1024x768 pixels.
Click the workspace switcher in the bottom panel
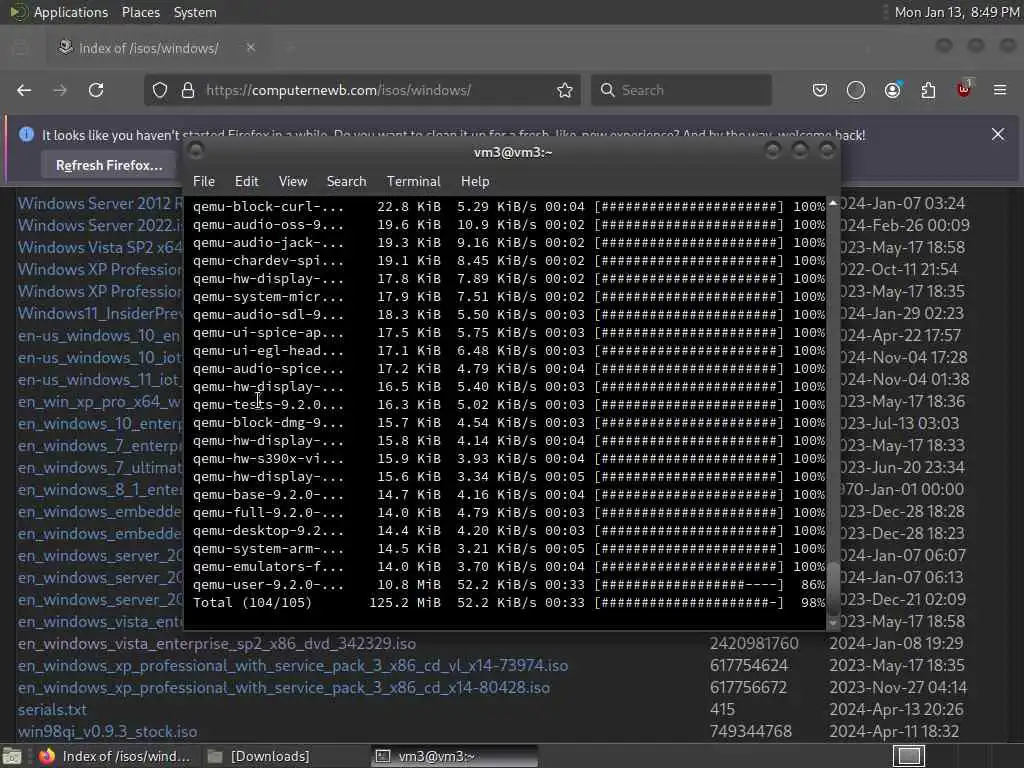[x=909, y=756]
